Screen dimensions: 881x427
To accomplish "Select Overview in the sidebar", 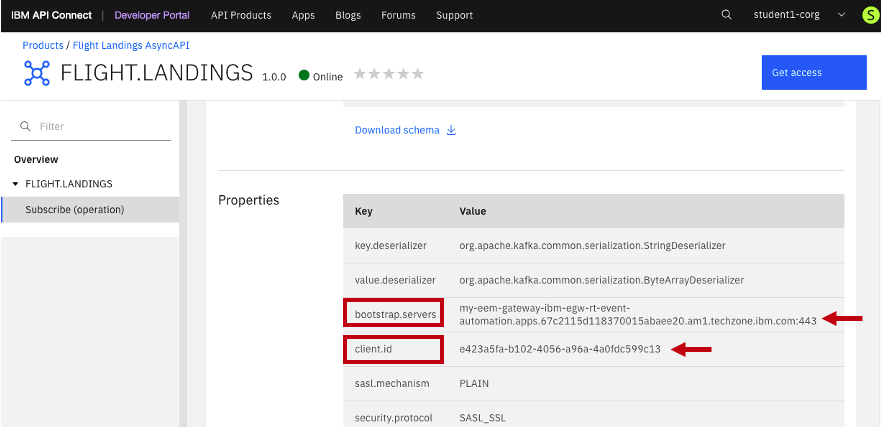I will pos(36,159).
